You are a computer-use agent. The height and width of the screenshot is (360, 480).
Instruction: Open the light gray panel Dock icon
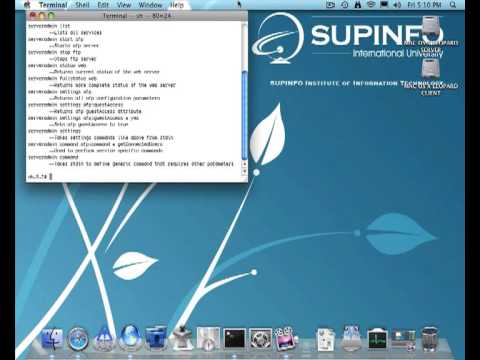click(208, 338)
